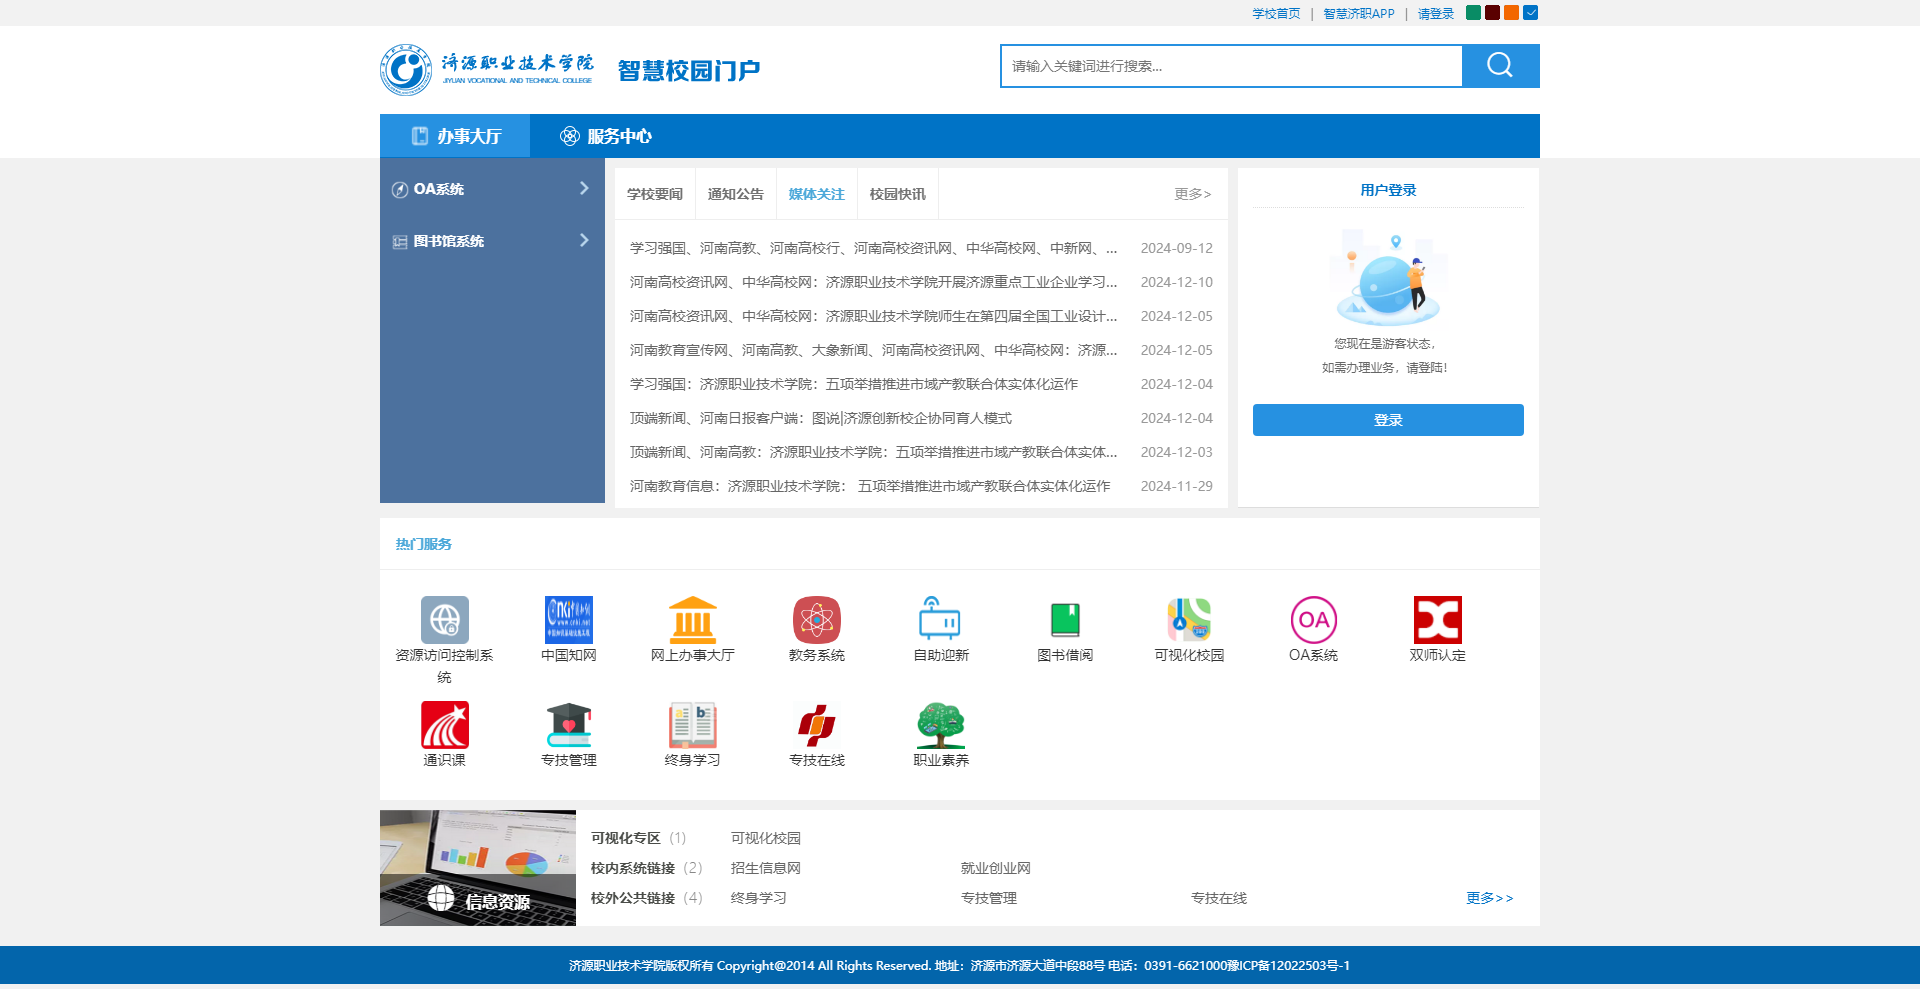Image resolution: width=1920 pixels, height=989 pixels.
Task: Click the keyword search input field
Action: tap(1230, 66)
